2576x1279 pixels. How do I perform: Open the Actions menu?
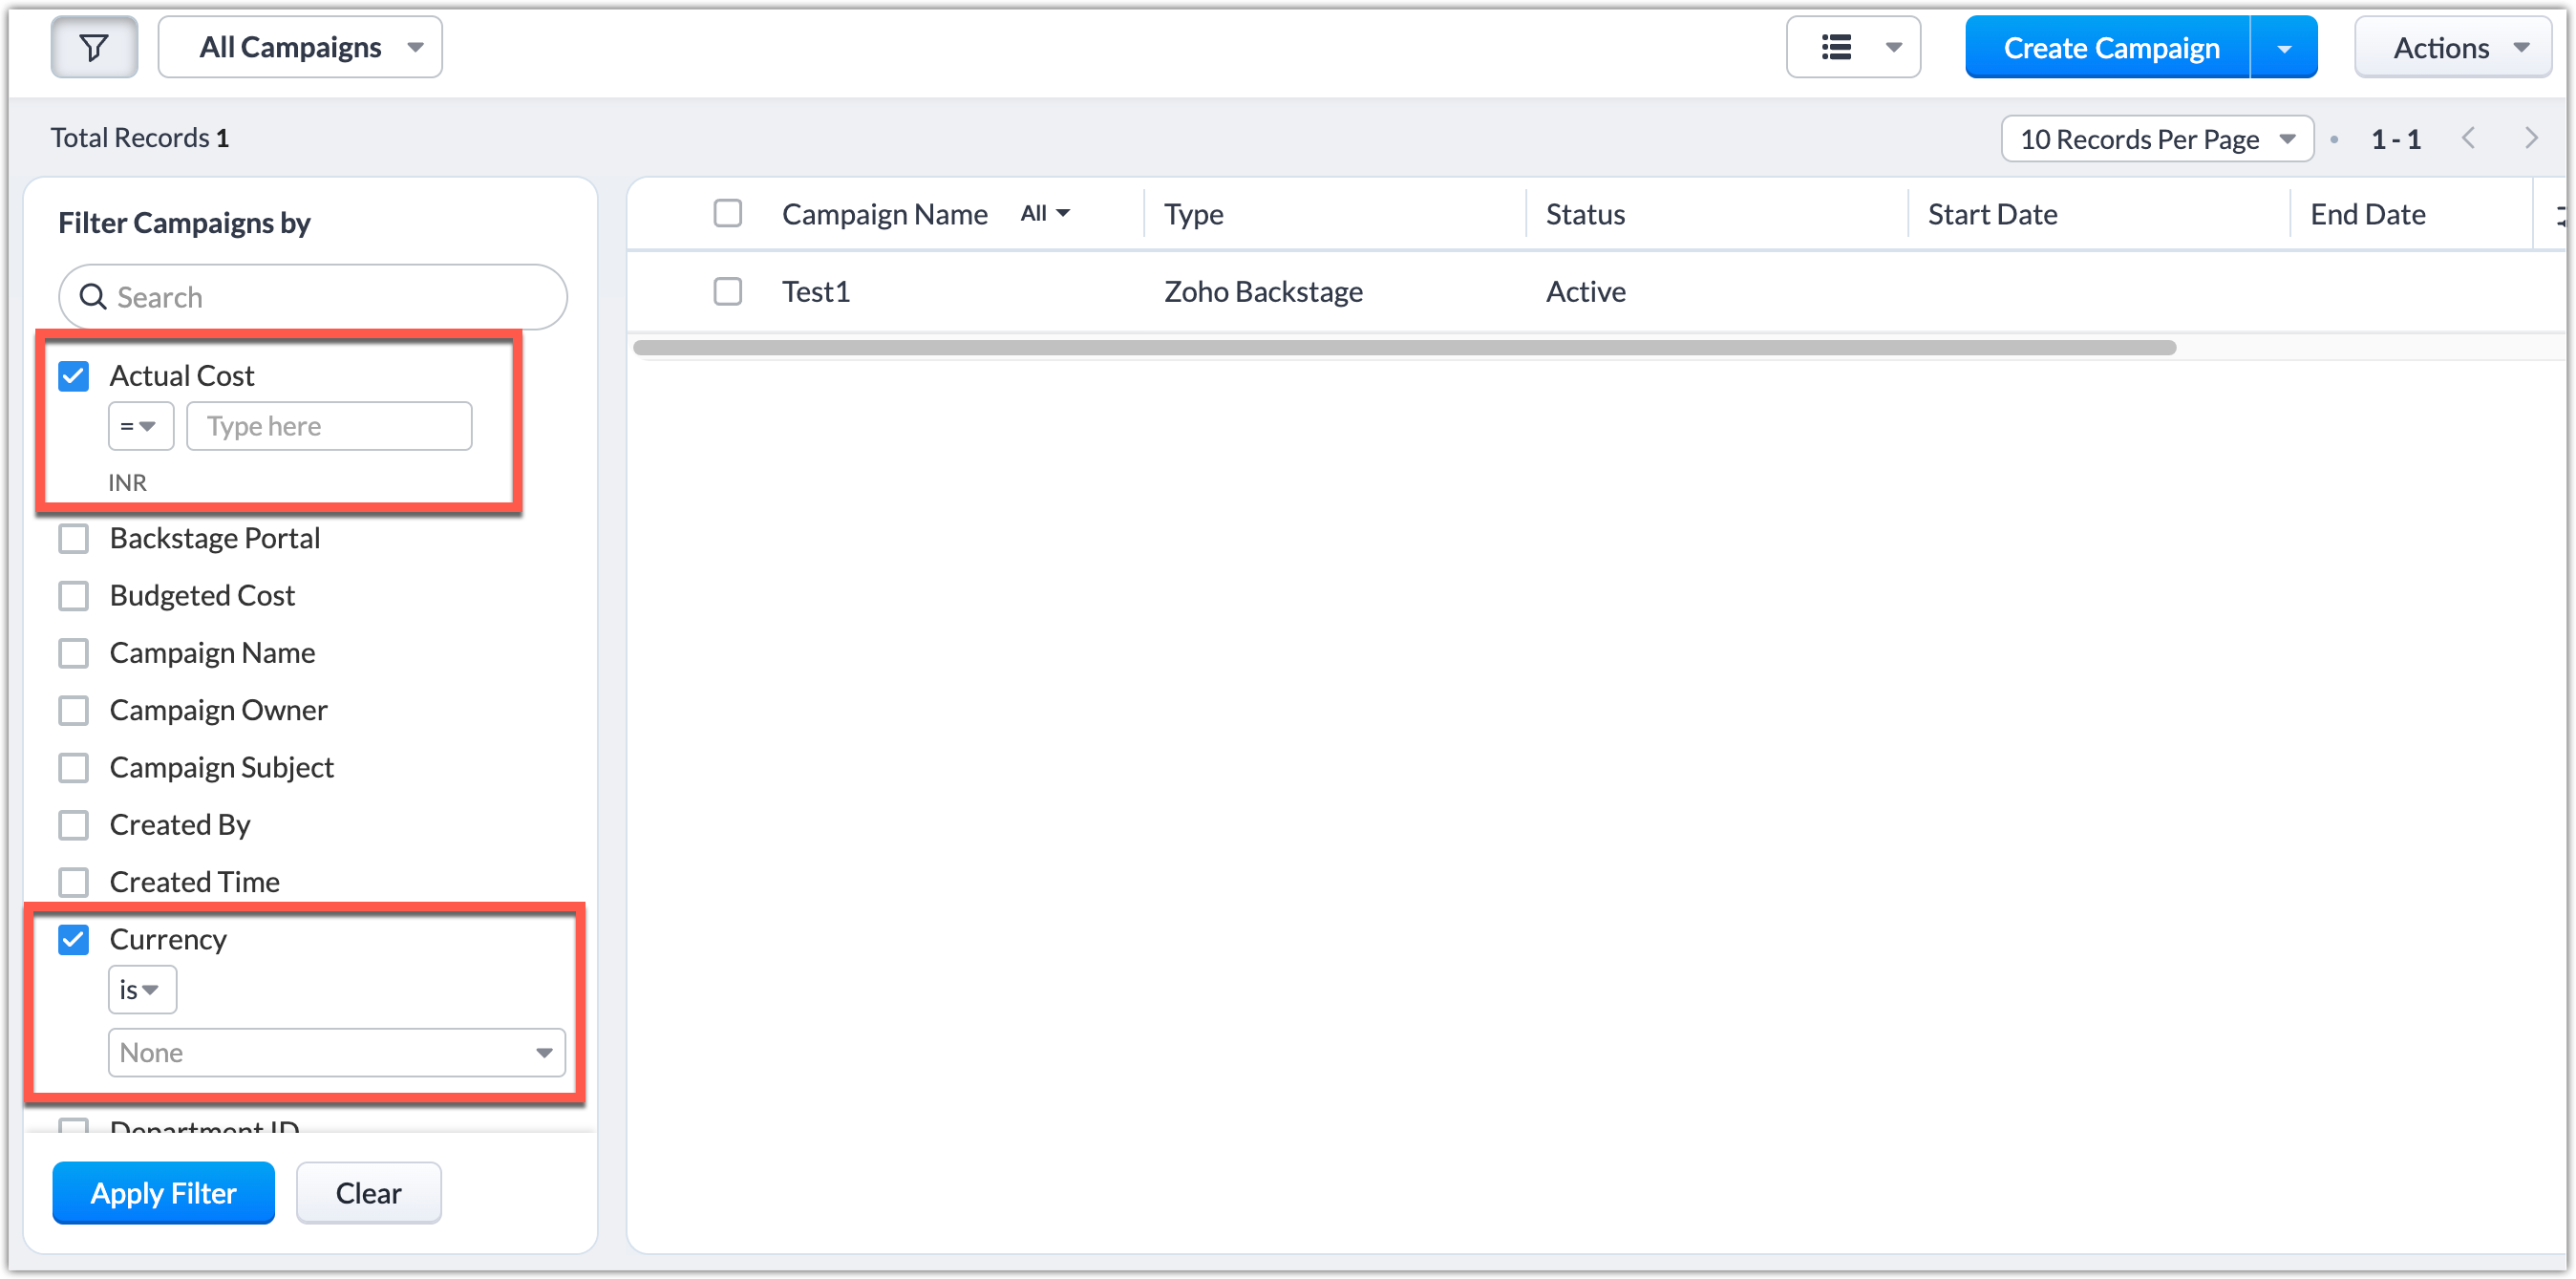[x=2453, y=48]
